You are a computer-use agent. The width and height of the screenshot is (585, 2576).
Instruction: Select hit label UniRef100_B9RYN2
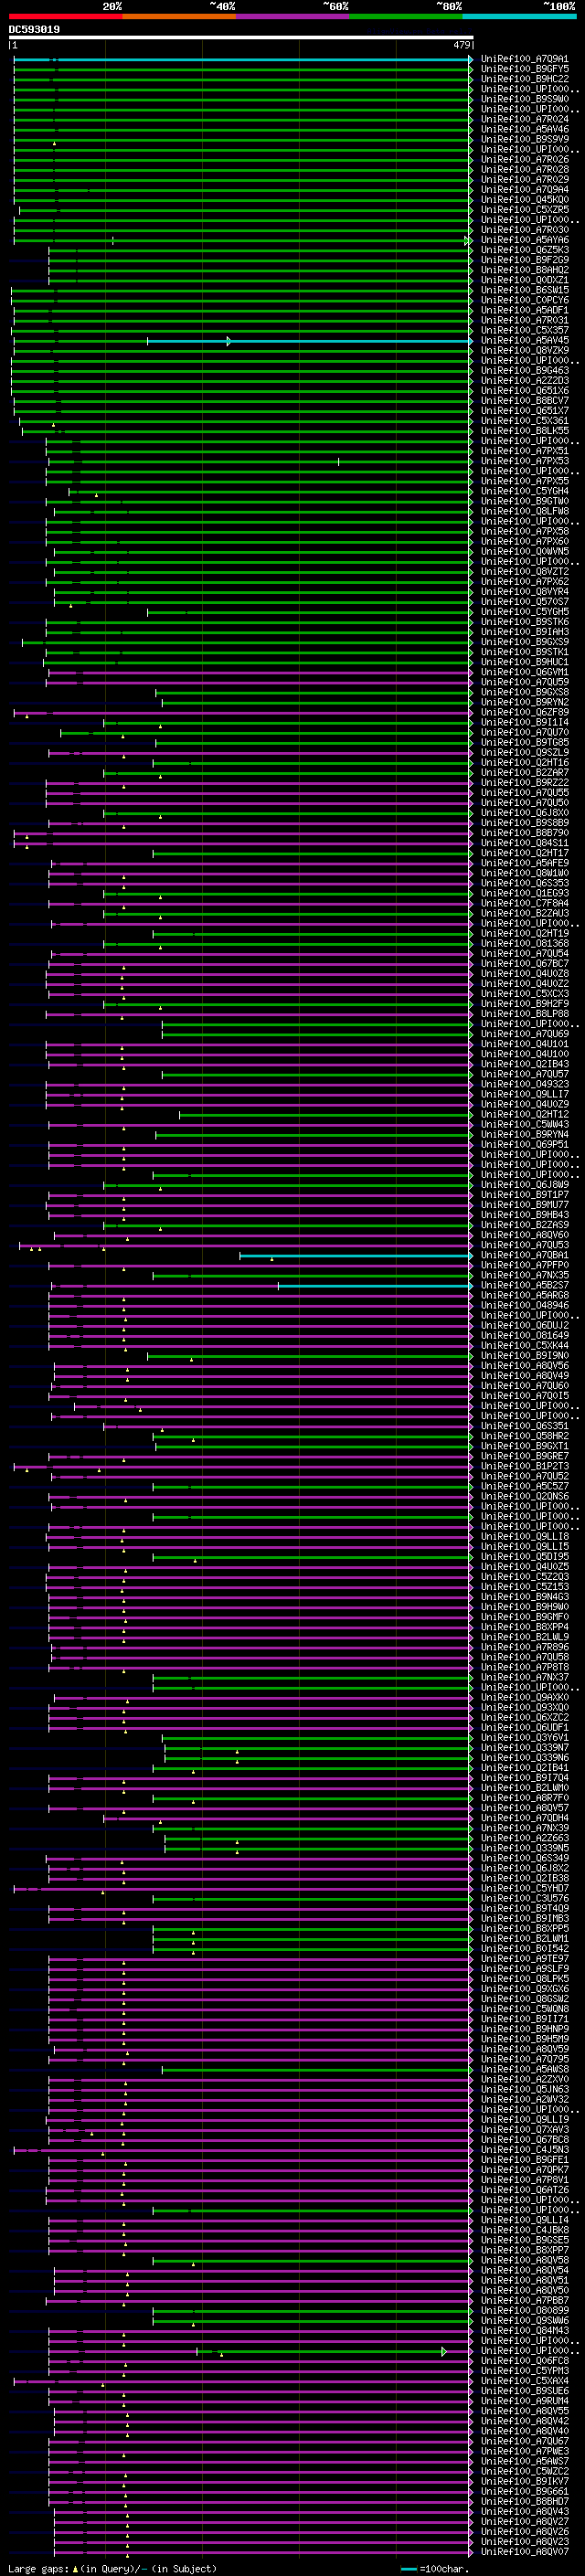click(x=524, y=703)
